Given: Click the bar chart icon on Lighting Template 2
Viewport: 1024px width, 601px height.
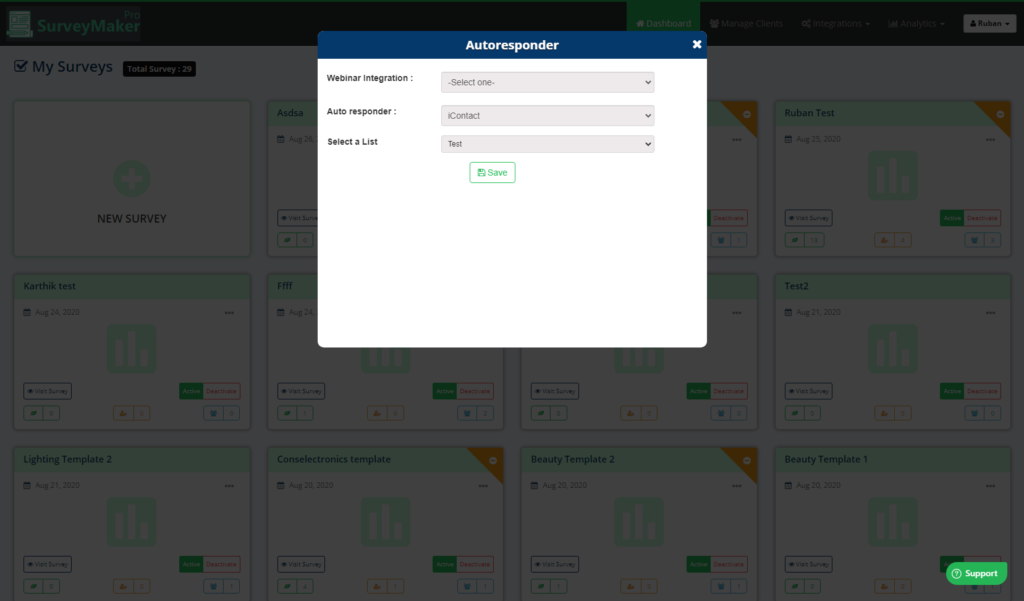Looking at the screenshot, I should point(132,522).
